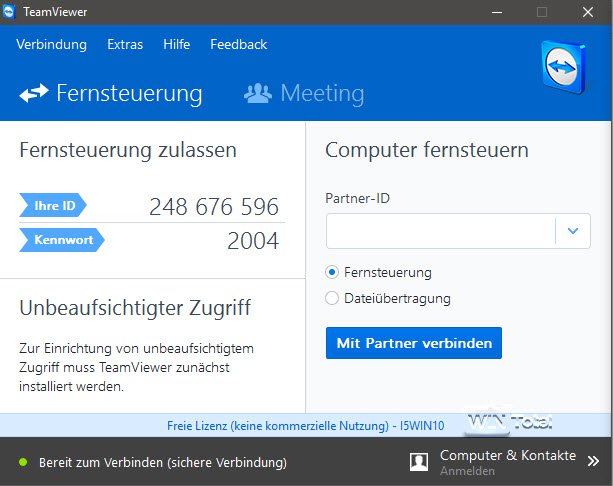Click the Meeting people icon
Screen dimensions: 613x486
click(x=258, y=94)
